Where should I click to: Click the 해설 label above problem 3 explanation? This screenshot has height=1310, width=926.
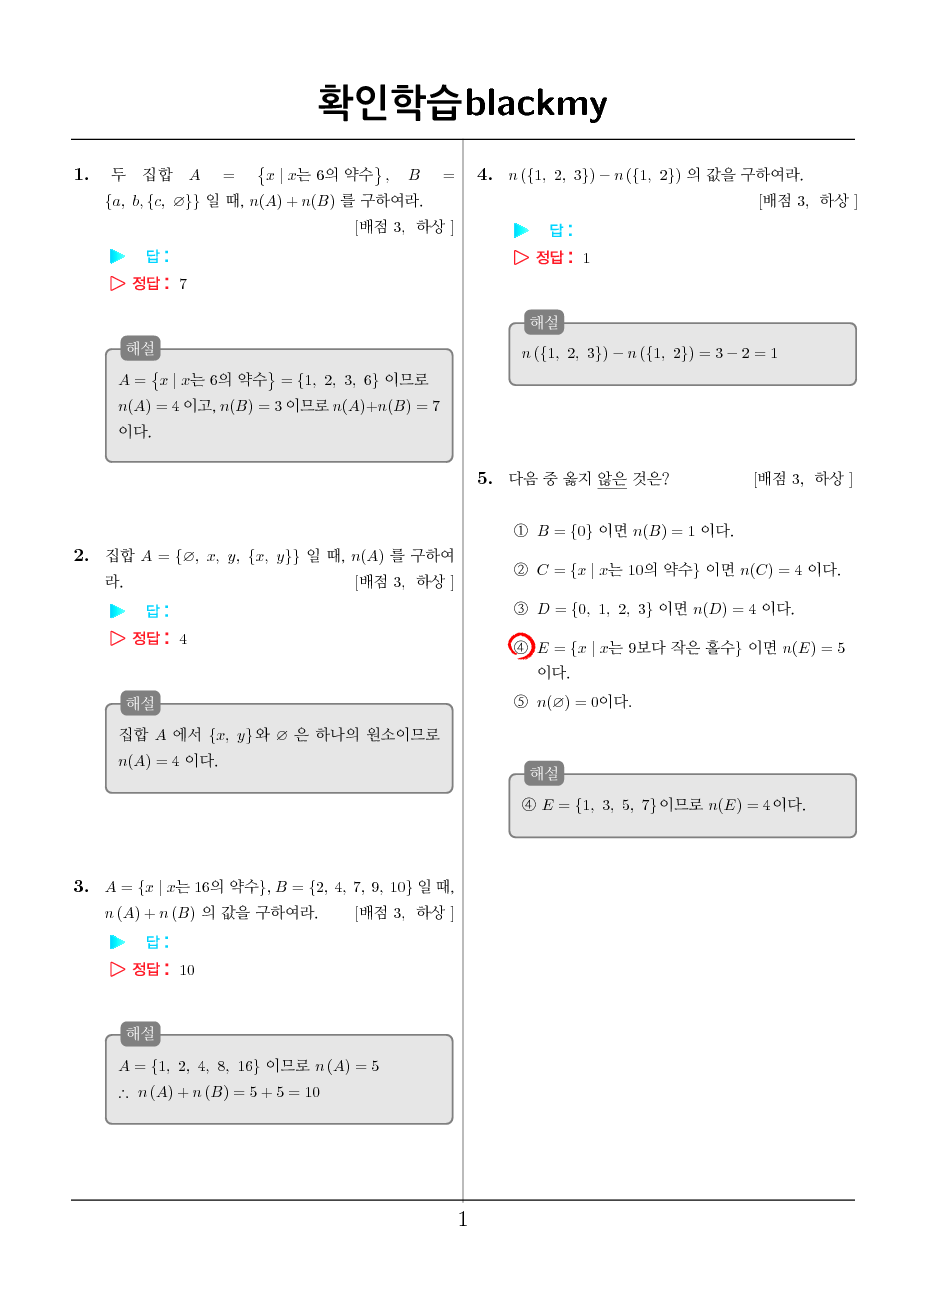point(141,1034)
